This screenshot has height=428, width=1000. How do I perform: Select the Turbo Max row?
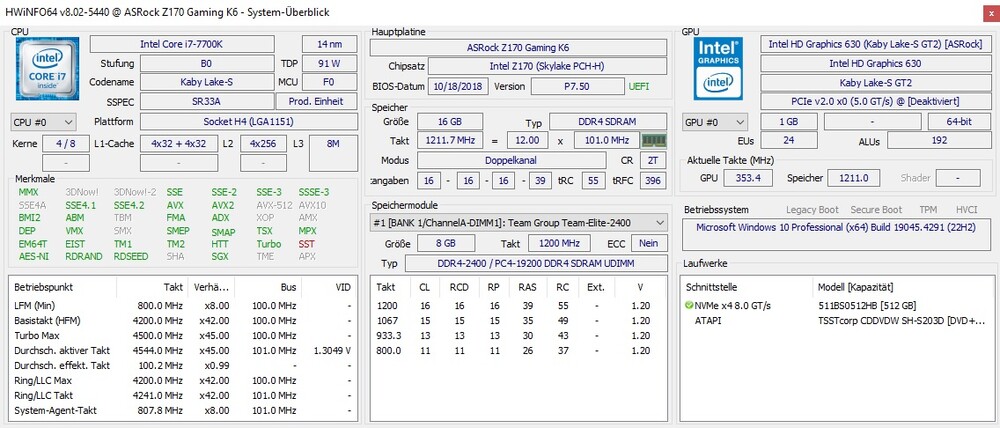(183, 336)
